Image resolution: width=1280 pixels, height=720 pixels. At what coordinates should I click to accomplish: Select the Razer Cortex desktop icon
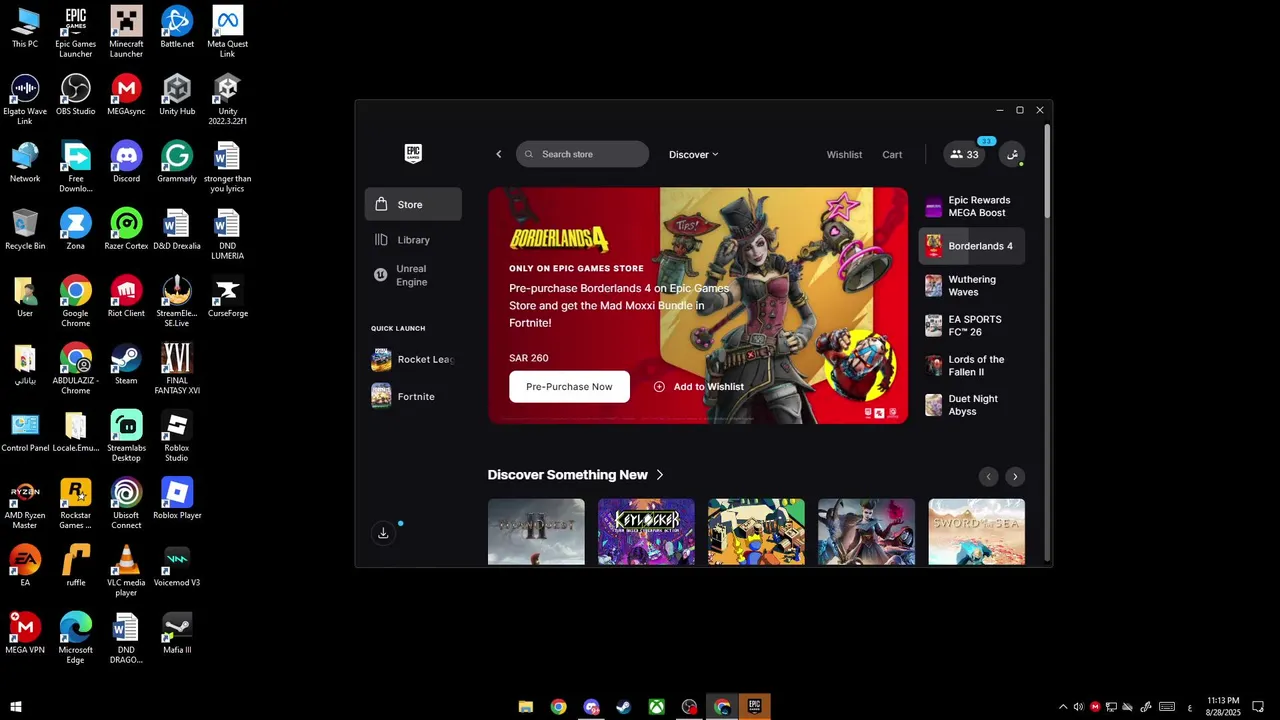[x=126, y=228]
